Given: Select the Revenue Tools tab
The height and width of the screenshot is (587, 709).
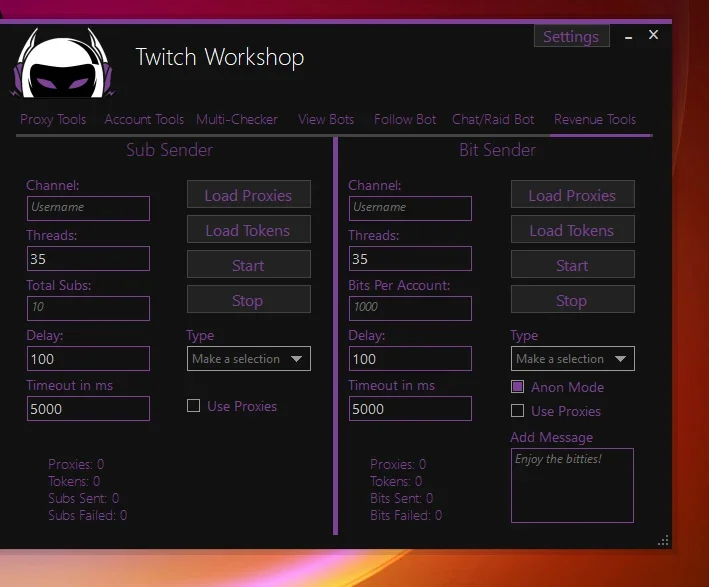Looking at the screenshot, I should 595,119.
